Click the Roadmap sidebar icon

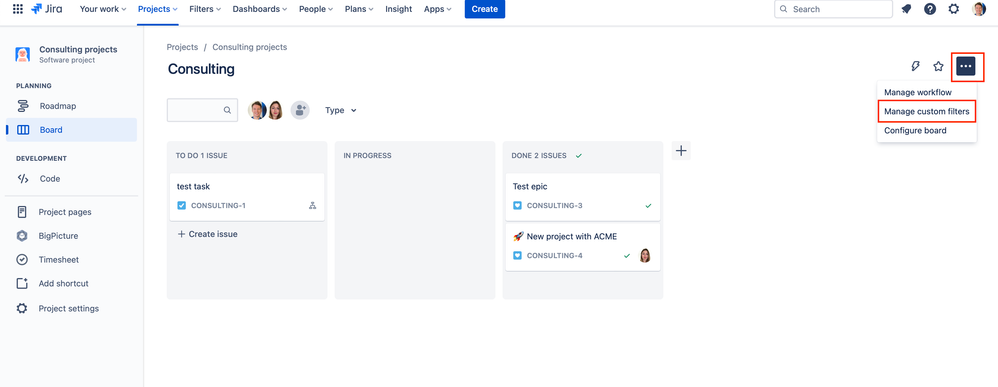(23, 106)
